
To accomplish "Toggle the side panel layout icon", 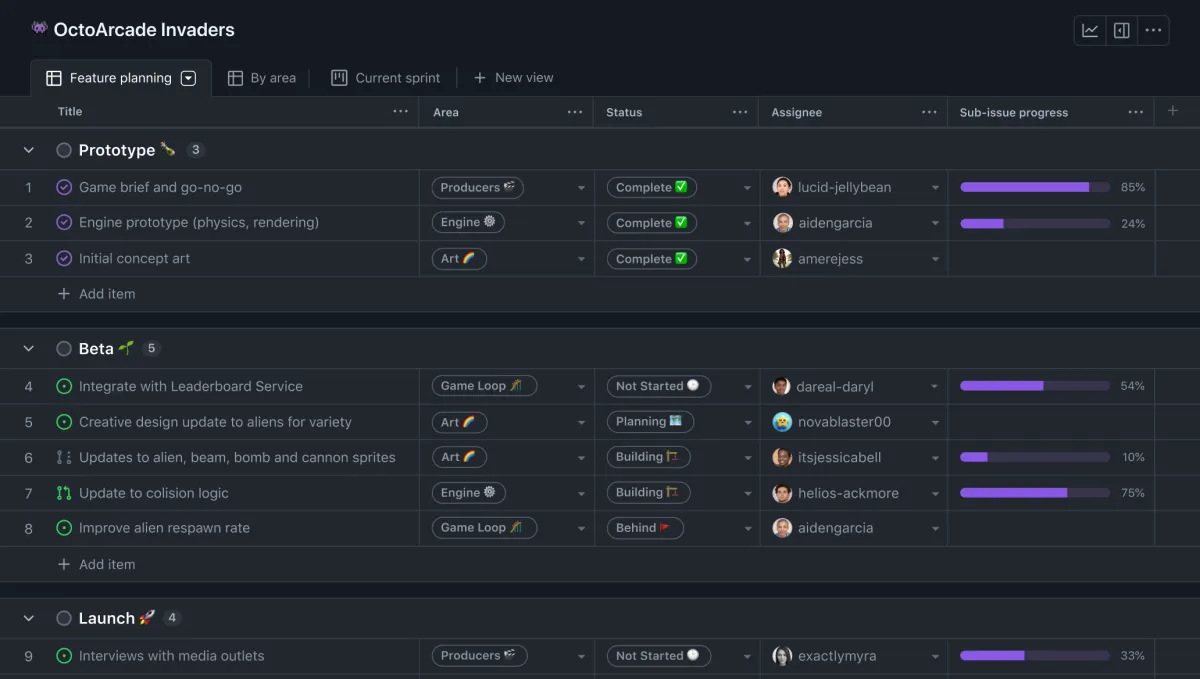I will pos(1122,30).
